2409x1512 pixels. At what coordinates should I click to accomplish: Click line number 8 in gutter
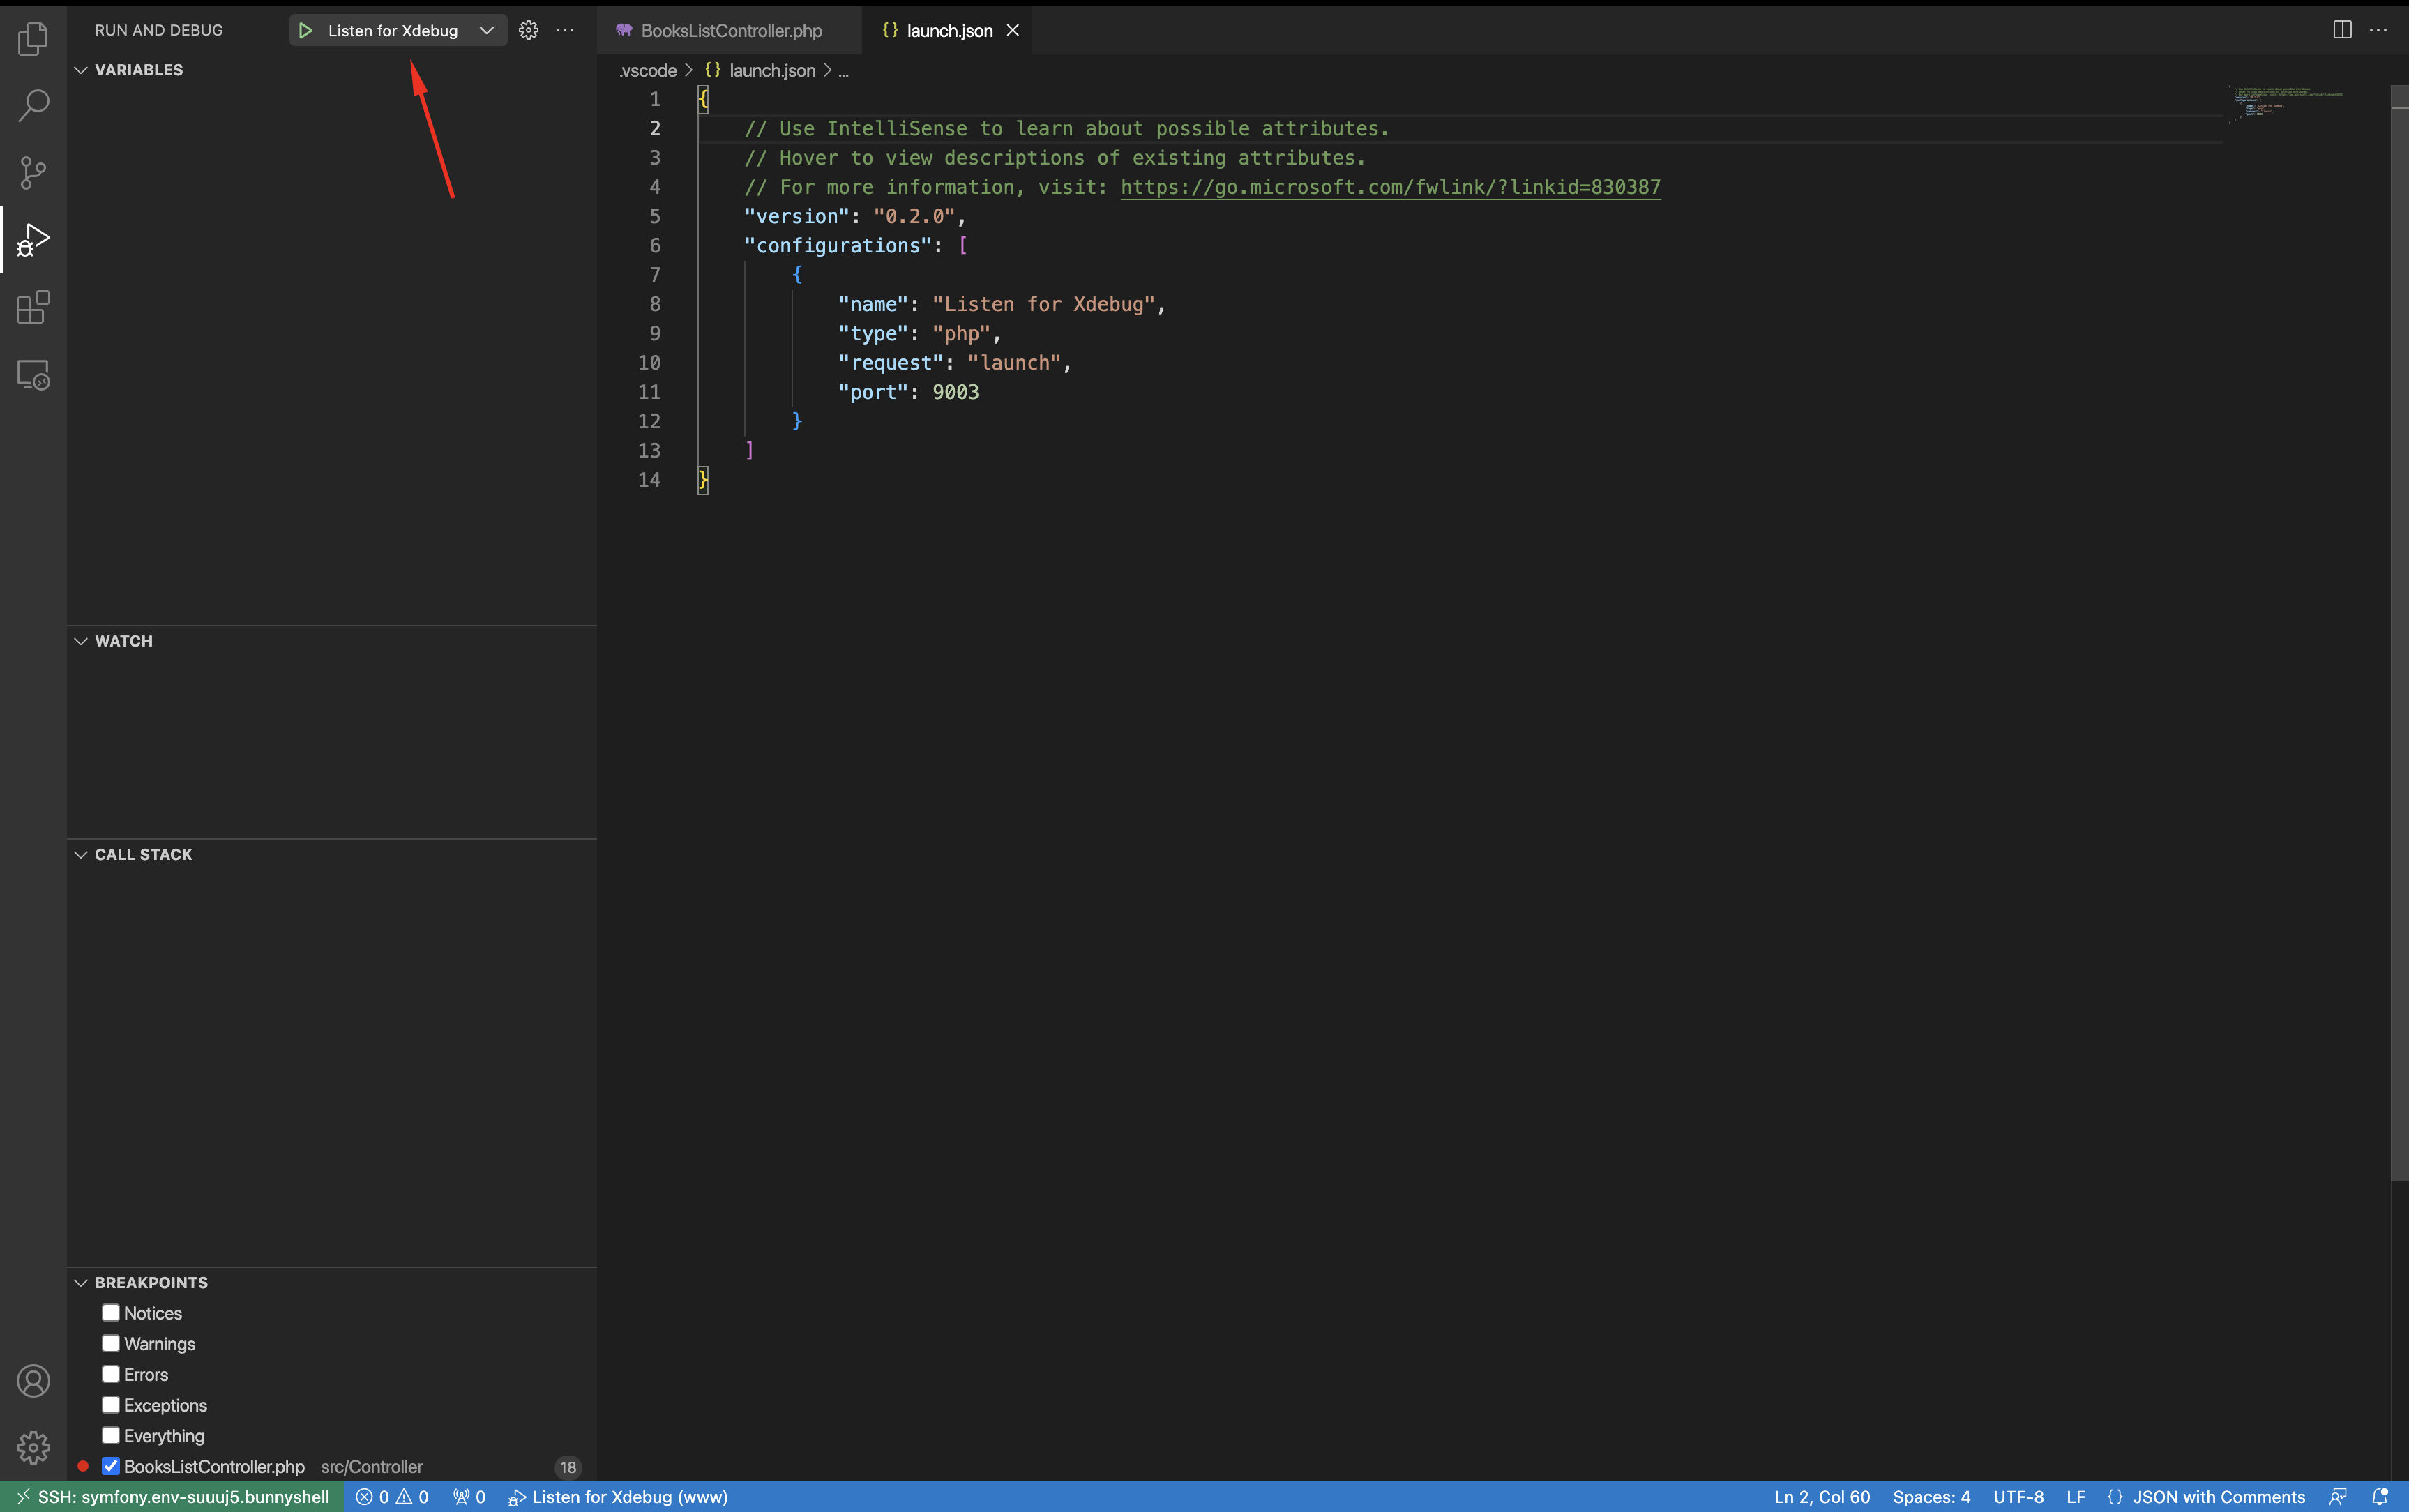[x=655, y=304]
